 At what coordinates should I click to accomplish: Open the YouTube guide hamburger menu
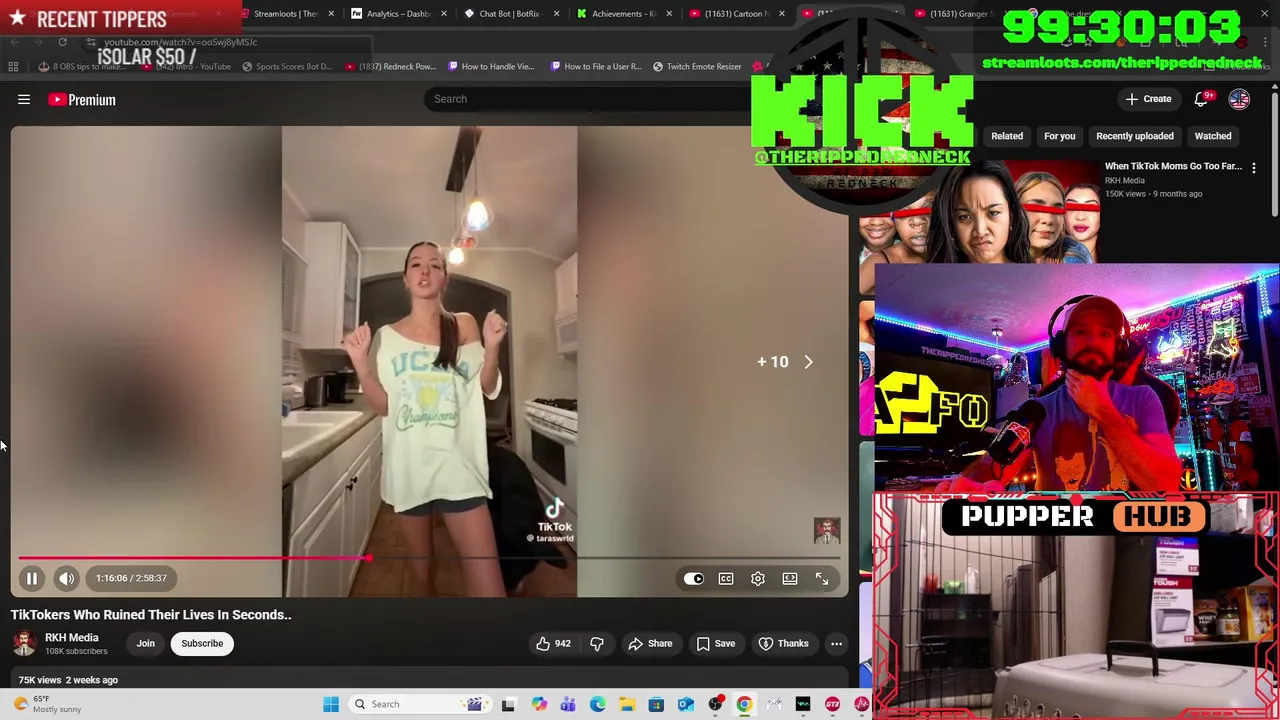pyautogui.click(x=24, y=99)
